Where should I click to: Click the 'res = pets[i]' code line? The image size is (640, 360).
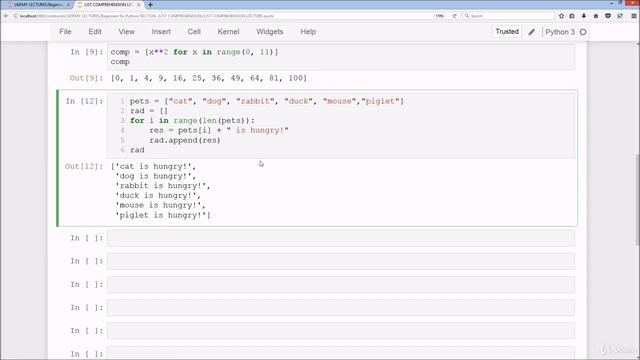[219, 131]
